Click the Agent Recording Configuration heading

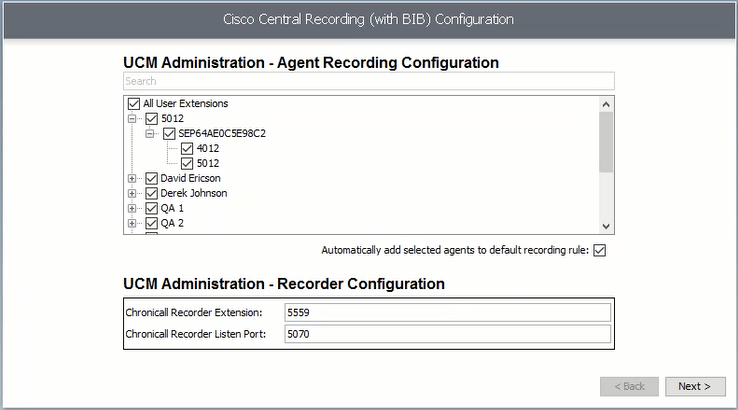(311, 63)
